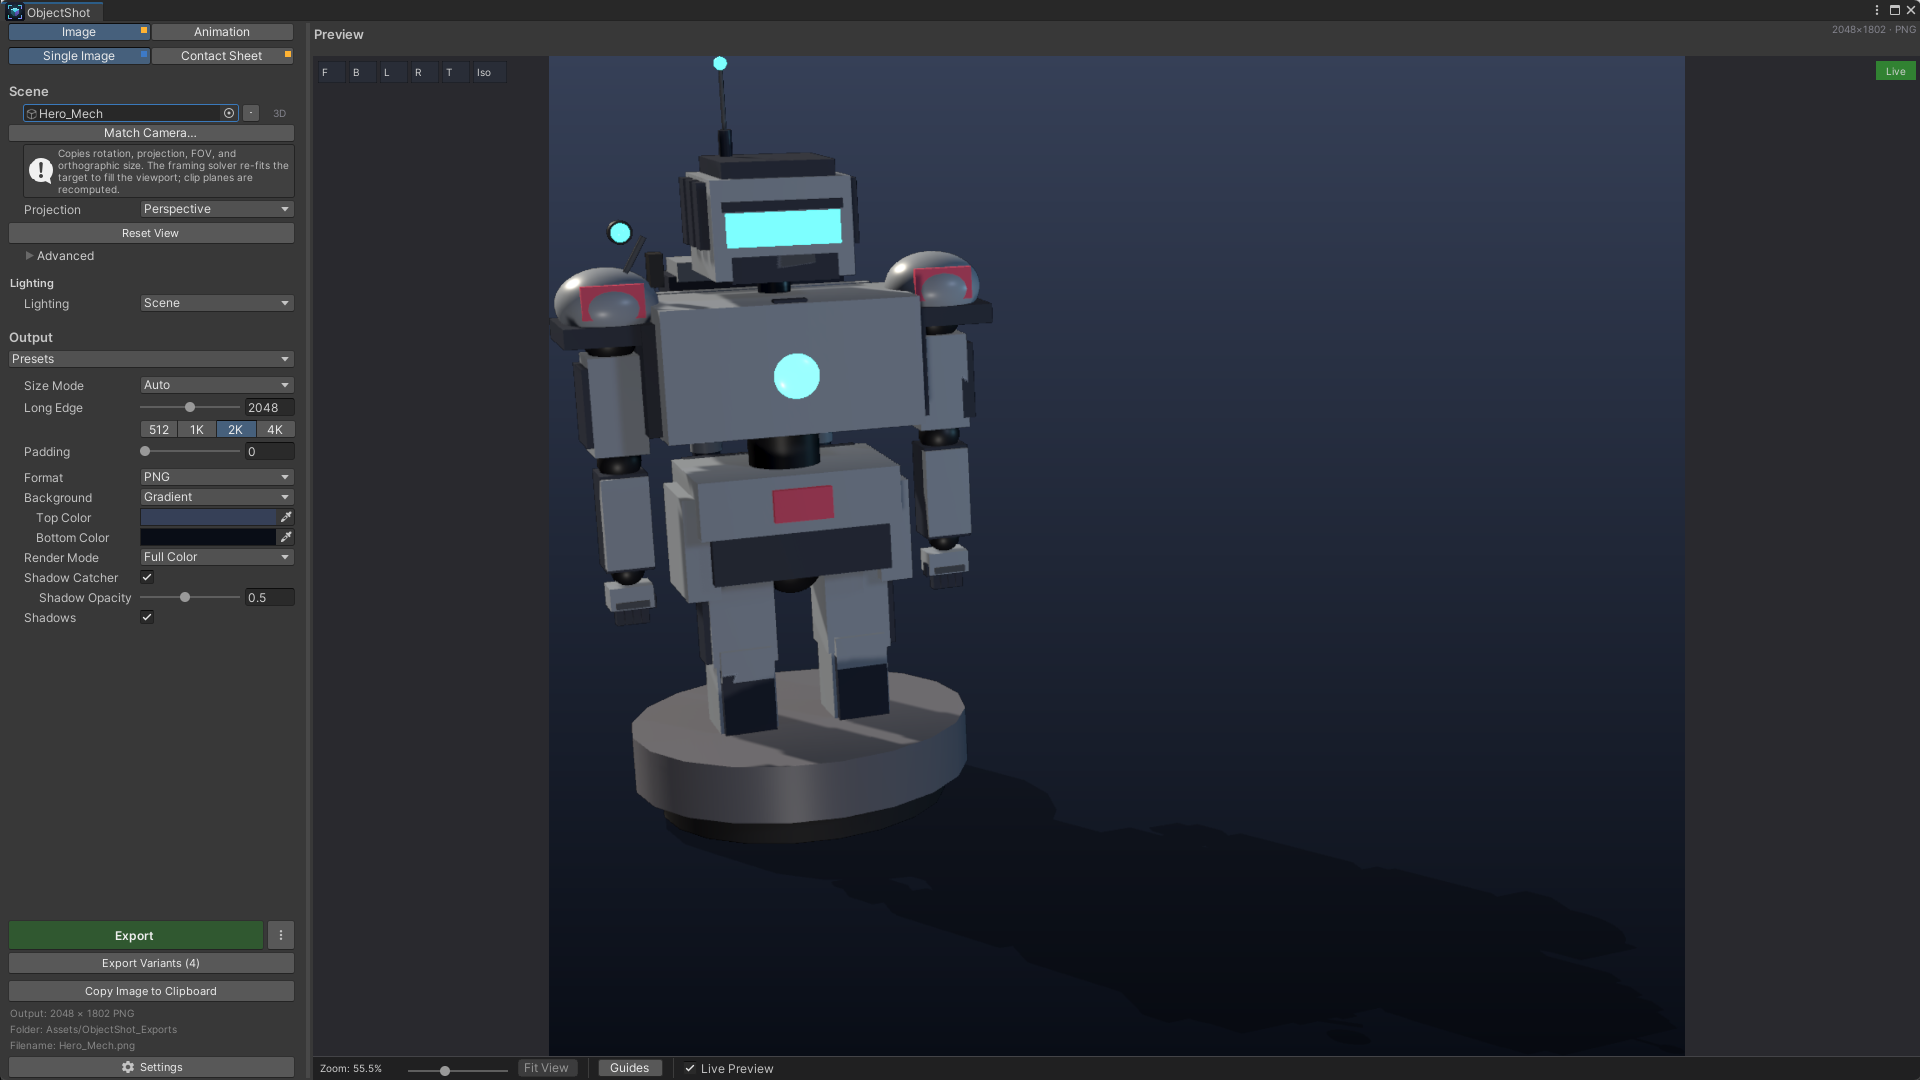Open object picker for Hero_Mech field

[x=229, y=113]
